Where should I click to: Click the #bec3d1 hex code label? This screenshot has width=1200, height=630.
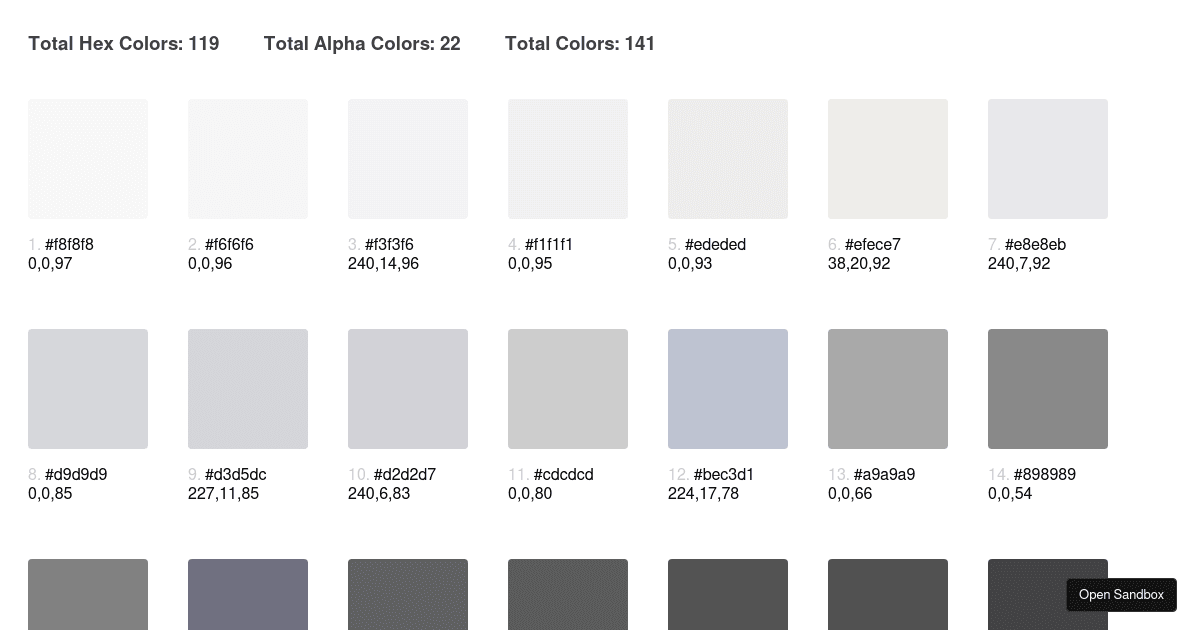[x=719, y=475]
